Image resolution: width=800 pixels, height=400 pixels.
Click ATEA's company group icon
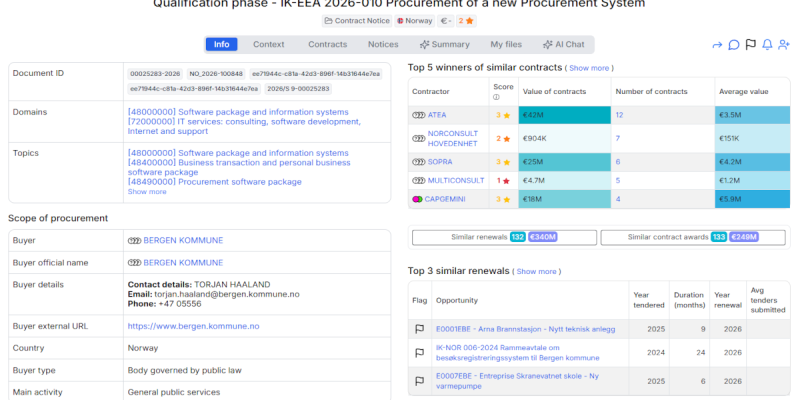419,115
